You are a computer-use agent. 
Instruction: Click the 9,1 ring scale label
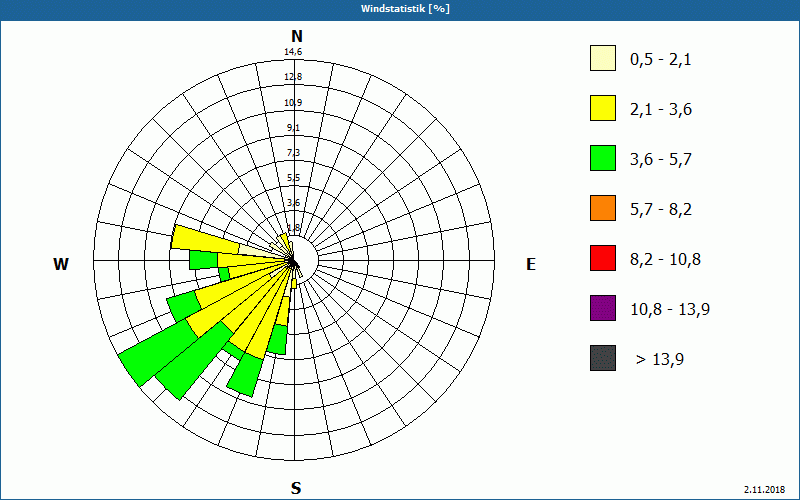(x=293, y=128)
